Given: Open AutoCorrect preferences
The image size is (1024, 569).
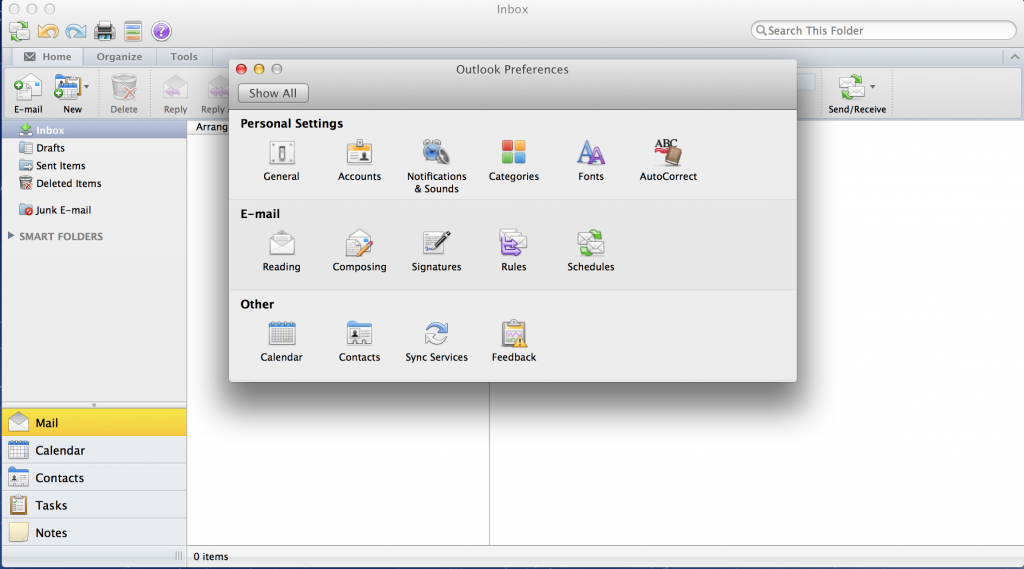Looking at the screenshot, I should 667,161.
